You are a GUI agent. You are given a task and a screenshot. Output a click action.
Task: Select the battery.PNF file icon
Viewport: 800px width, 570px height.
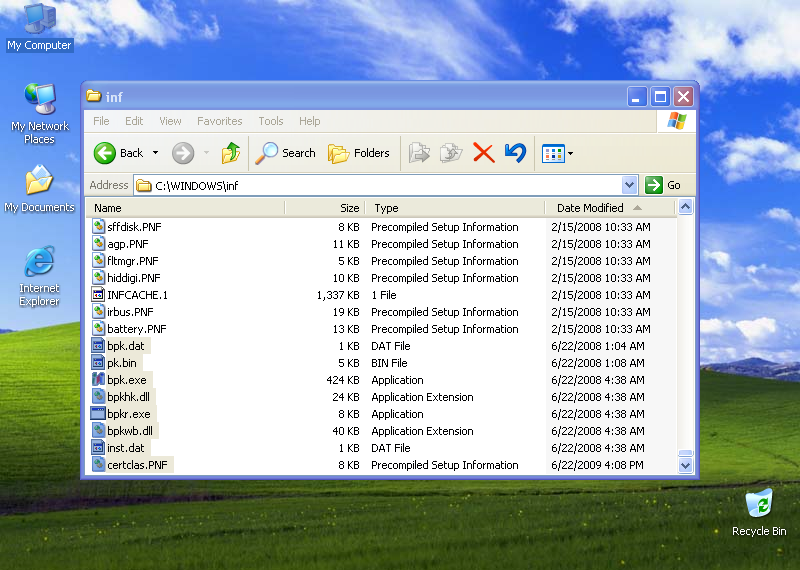pos(98,329)
